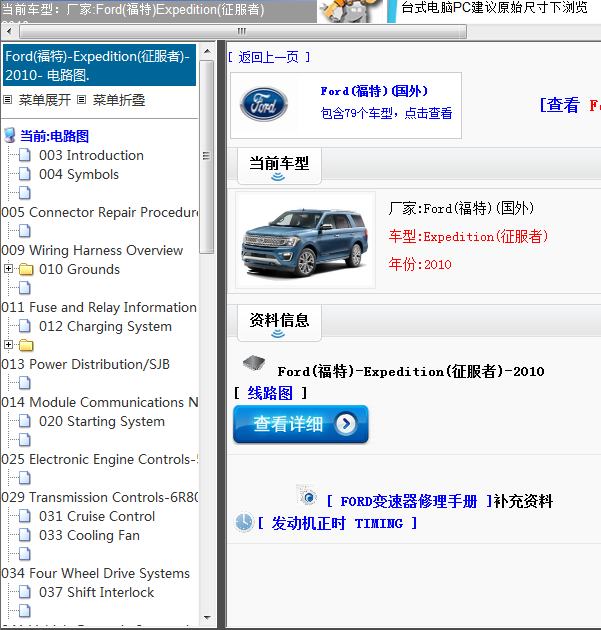Viewport: 601px width, 630px height.
Task: Open FORD变速器修理手册 link
Action: tap(409, 501)
